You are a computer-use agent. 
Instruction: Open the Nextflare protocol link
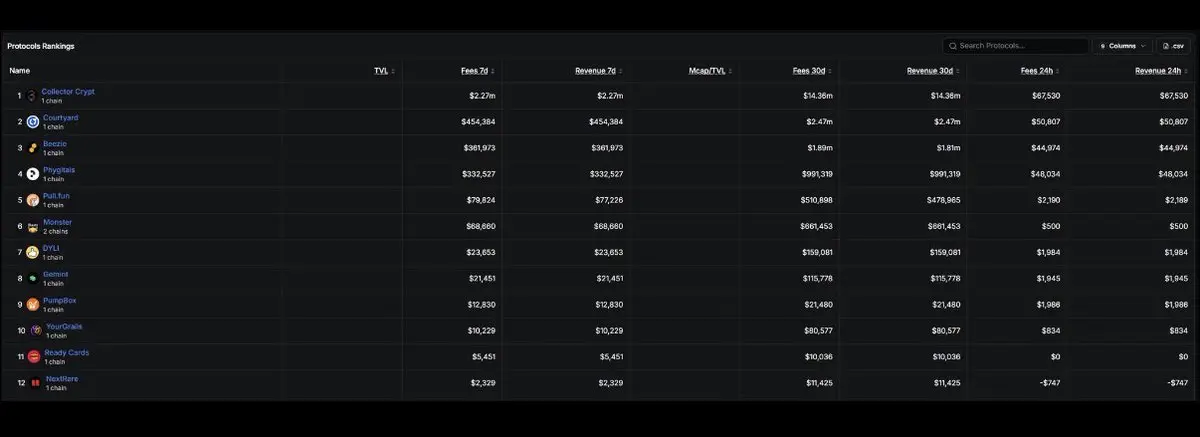pyautogui.click(x=62, y=378)
